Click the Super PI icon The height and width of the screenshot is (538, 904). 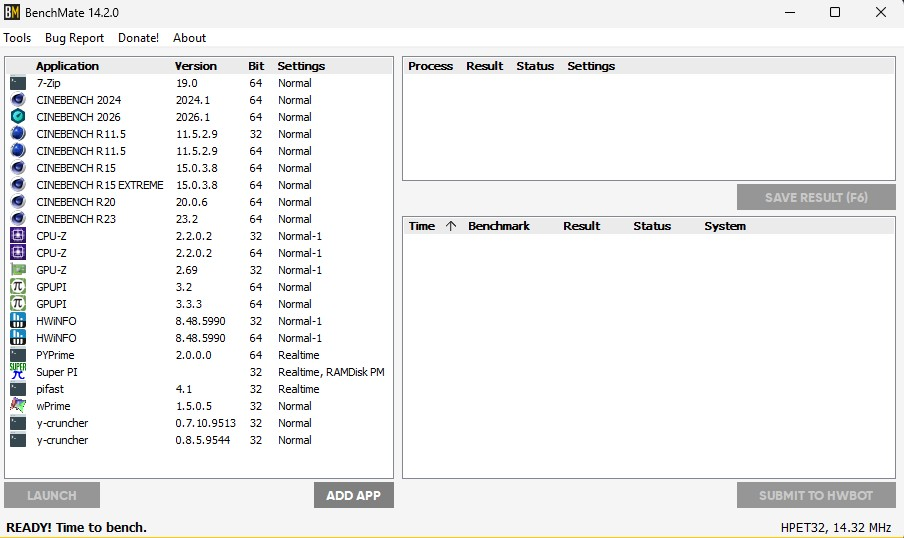(x=18, y=372)
